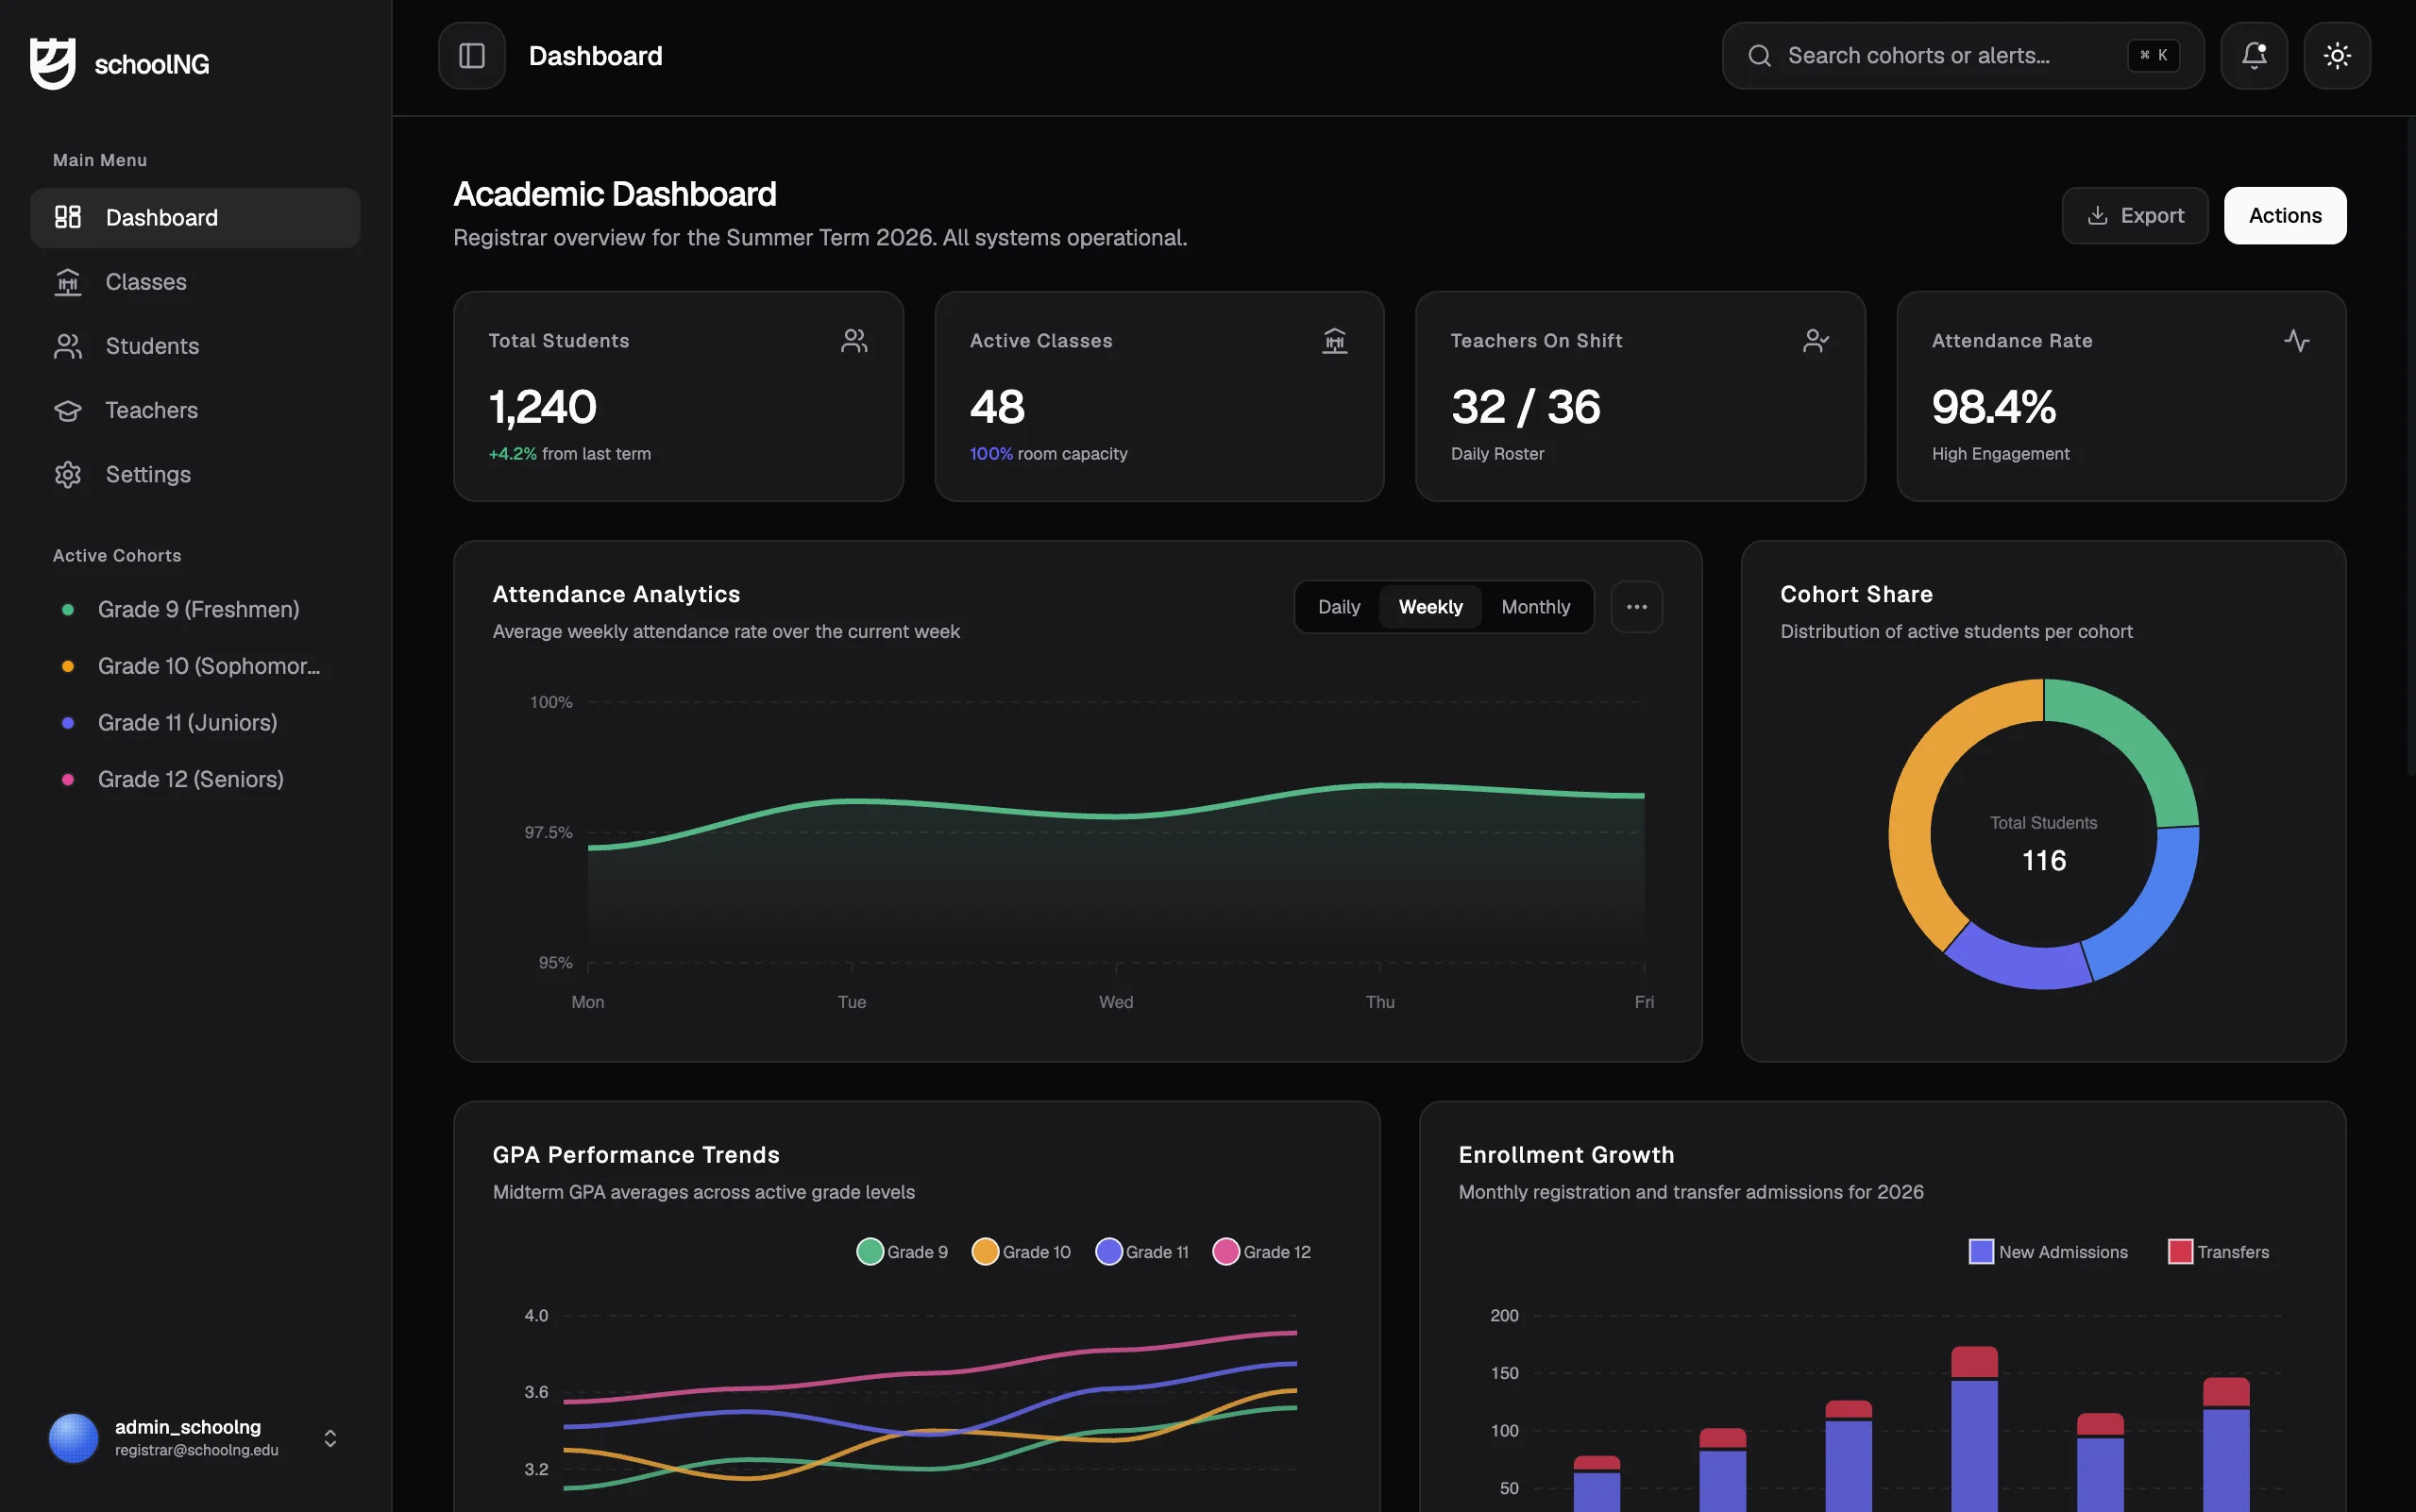
Task: Toggle Grade 12 series in GPA legend
Action: click(1262, 1252)
